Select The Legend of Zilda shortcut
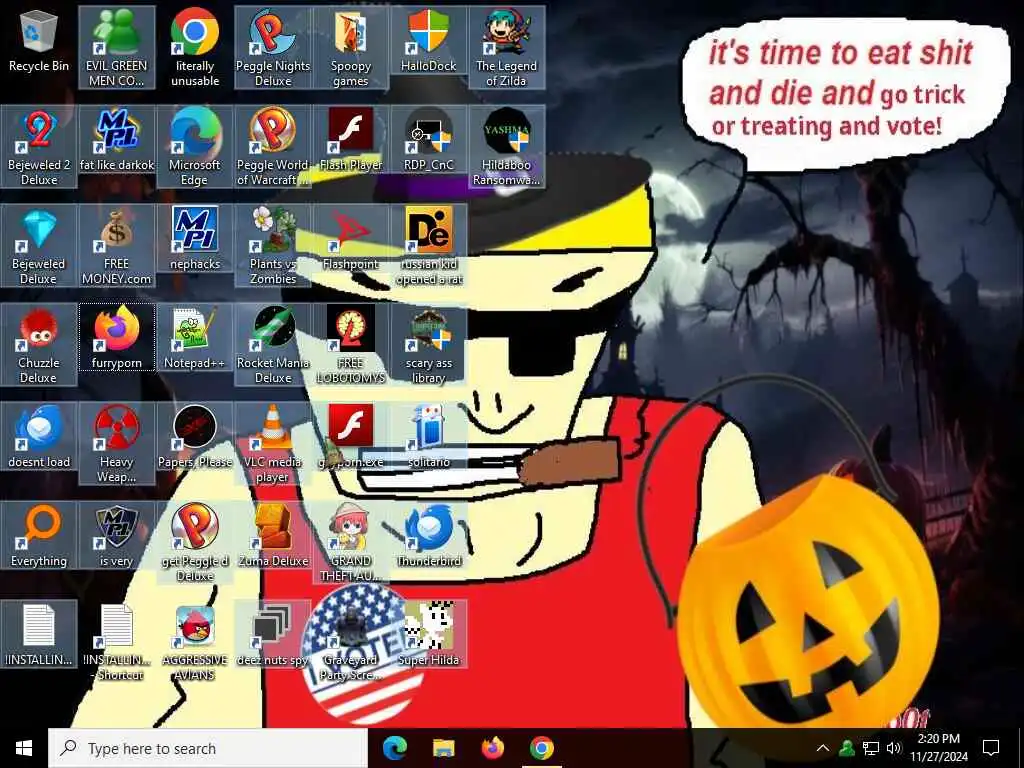The height and width of the screenshot is (768, 1024). pyautogui.click(x=507, y=47)
